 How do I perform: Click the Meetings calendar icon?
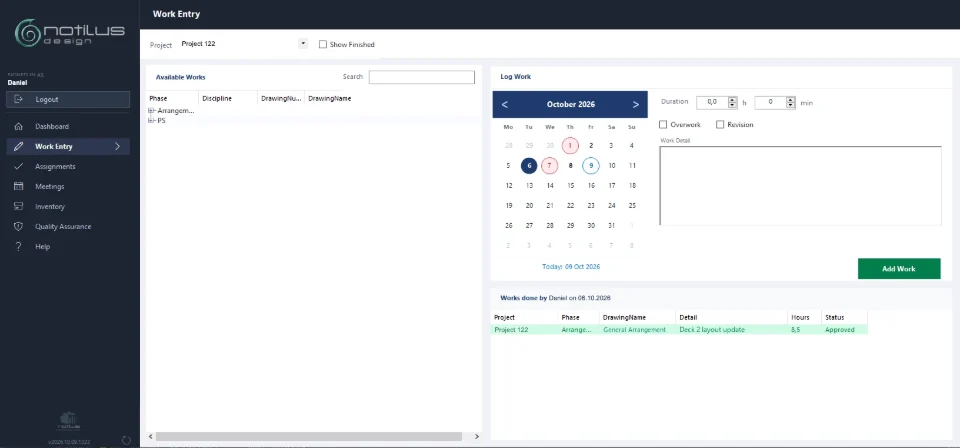[x=18, y=186]
